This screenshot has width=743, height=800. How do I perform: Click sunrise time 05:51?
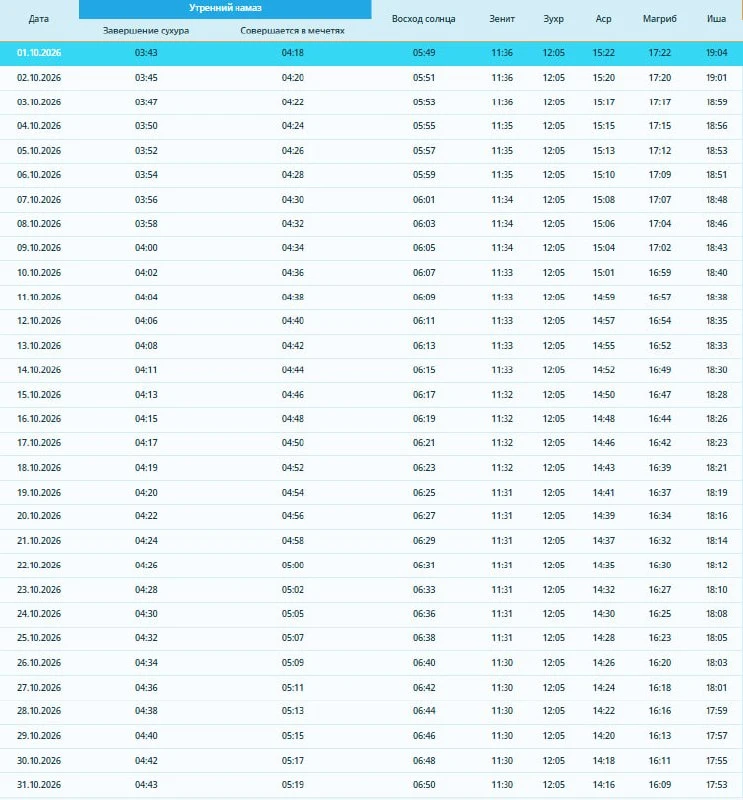pyautogui.click(x=424, y=78)
